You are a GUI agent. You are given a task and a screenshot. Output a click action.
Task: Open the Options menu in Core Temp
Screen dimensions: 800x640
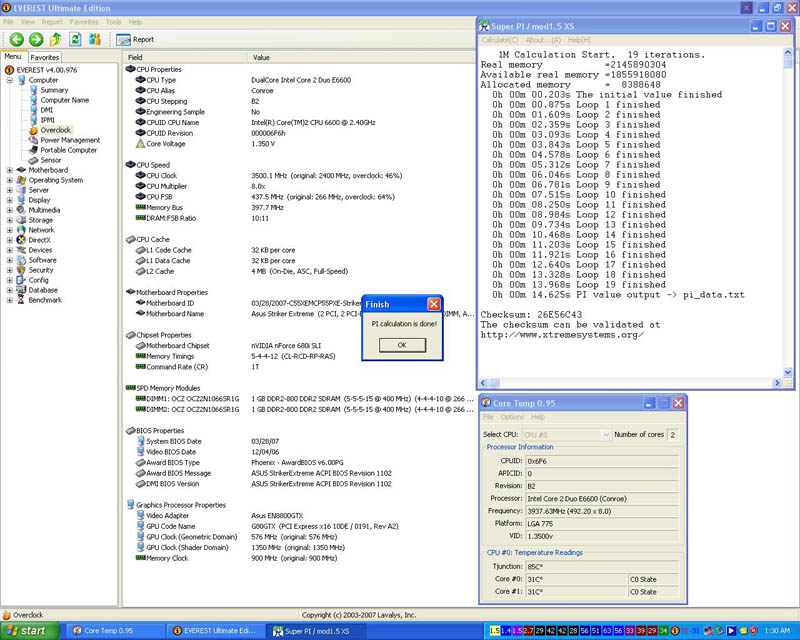(512, 417)
